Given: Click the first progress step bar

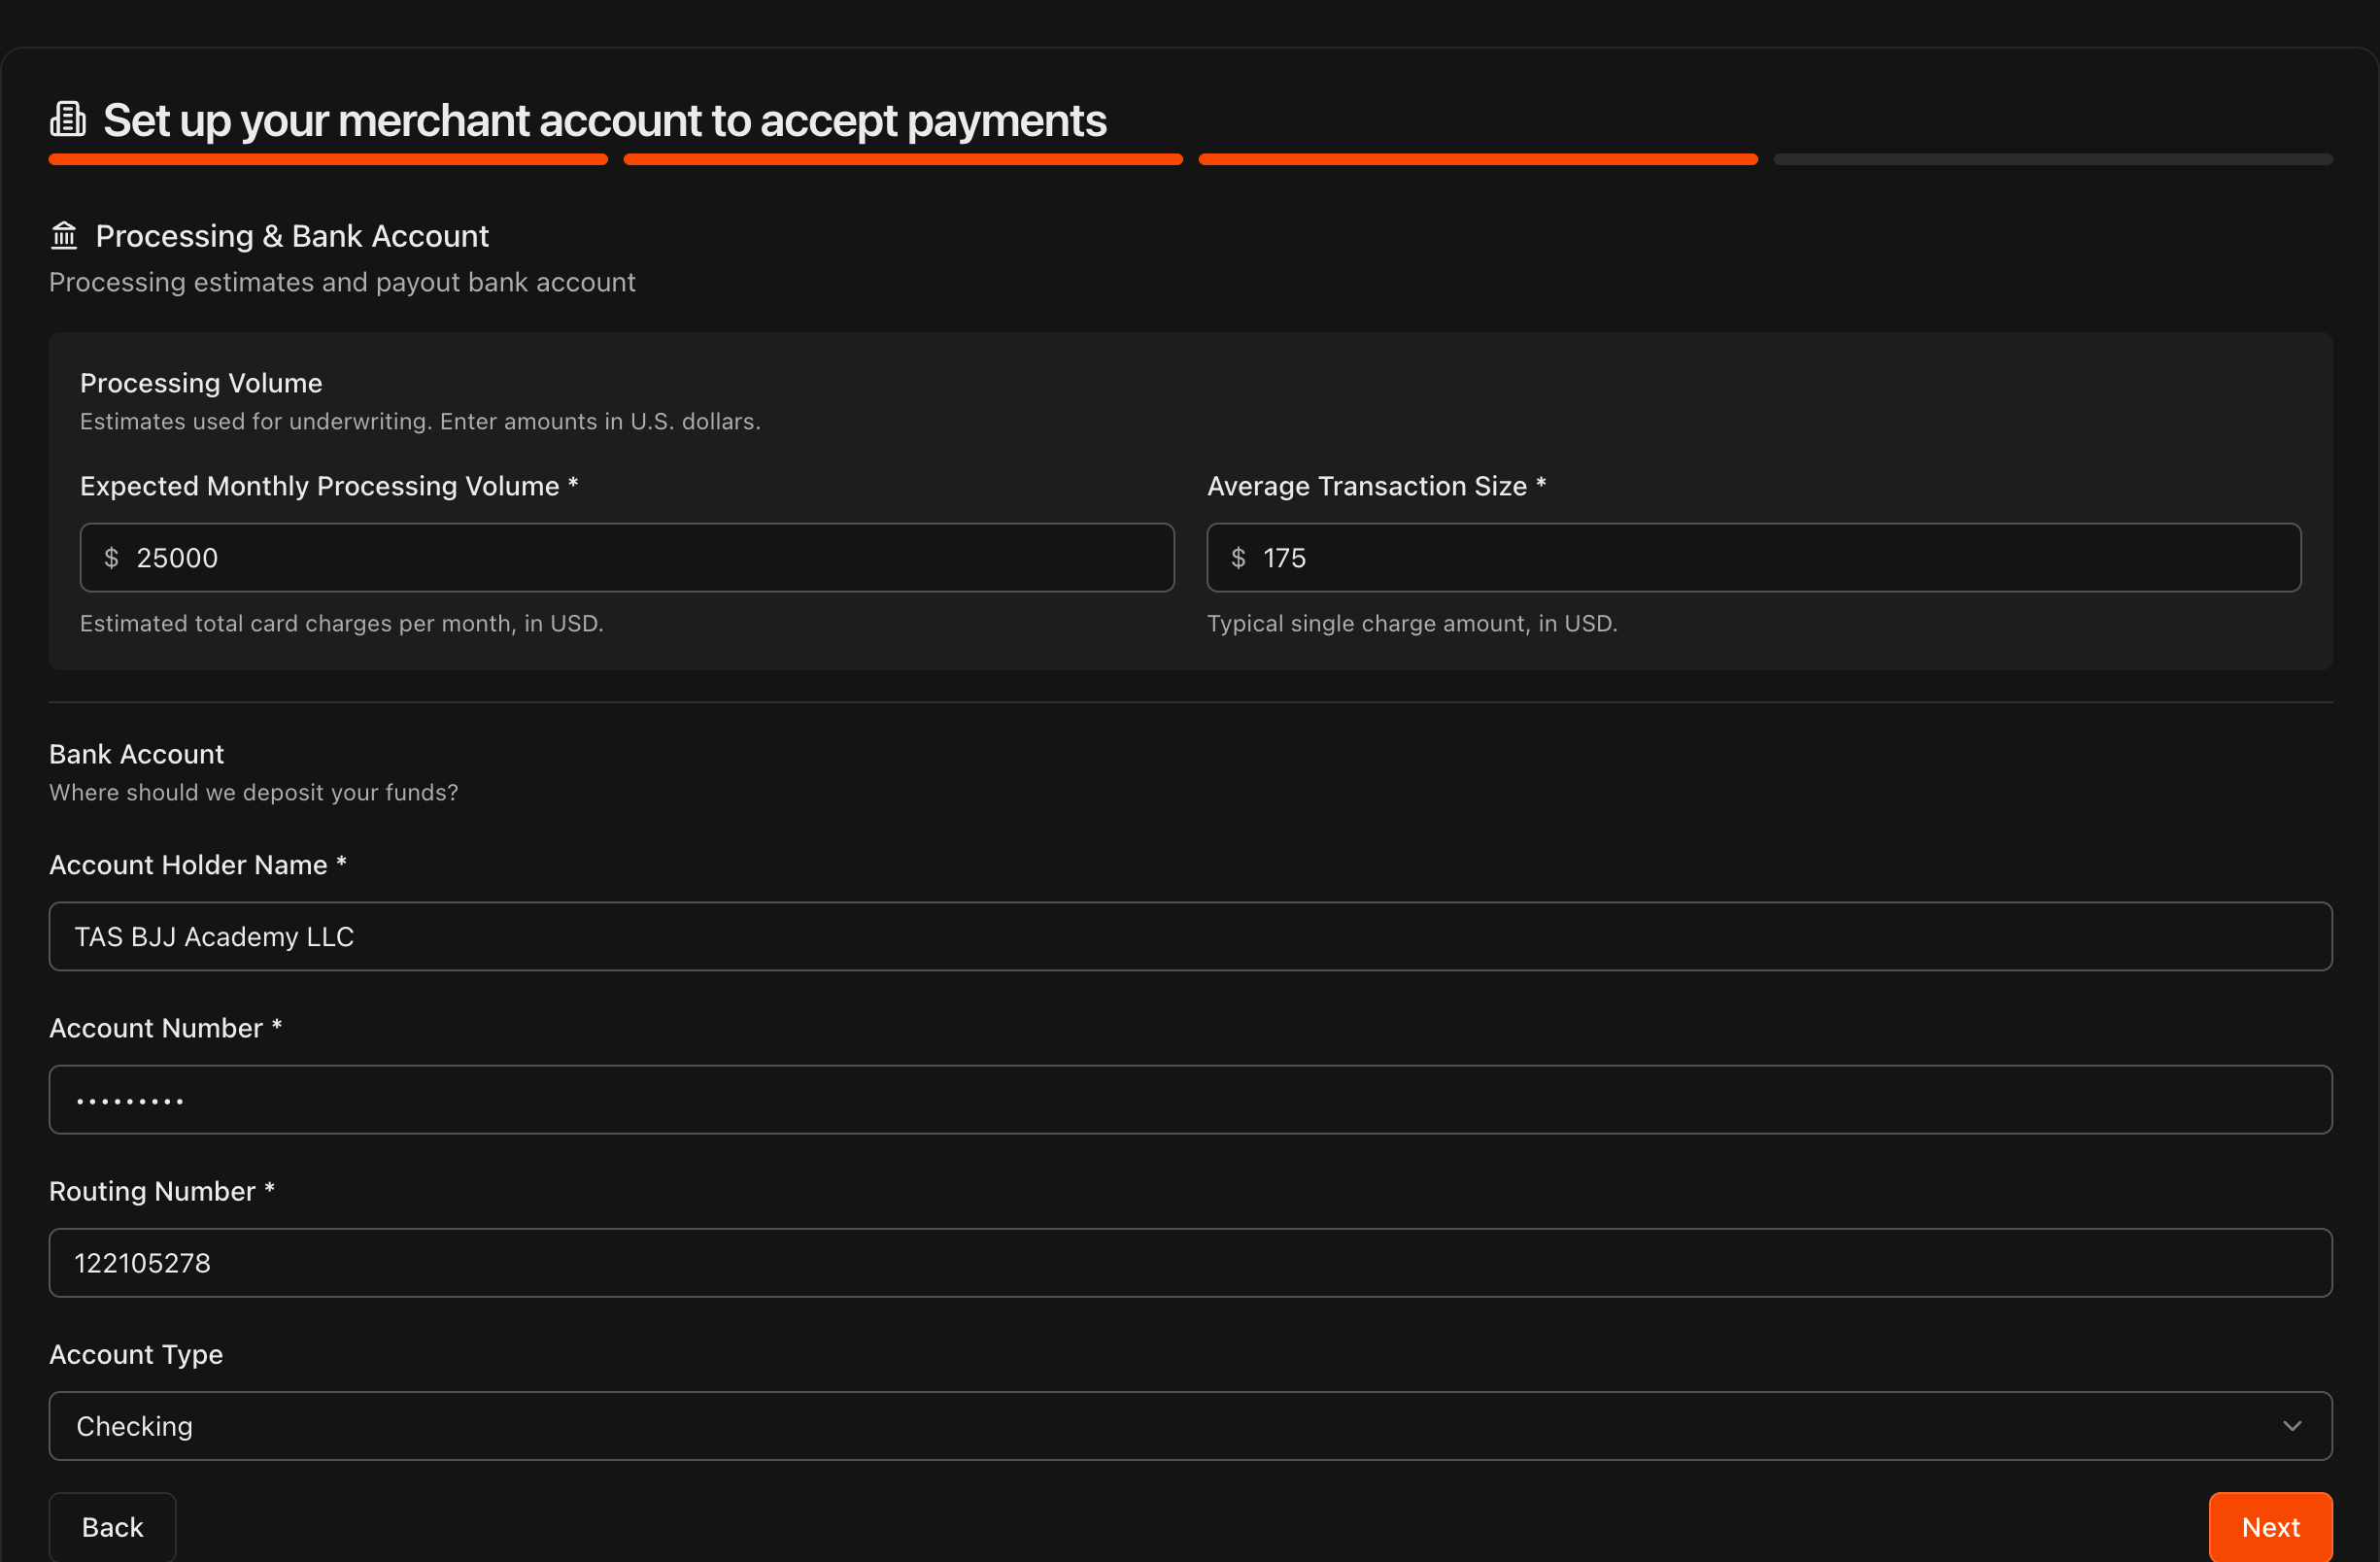Looking at the screenshot, I should coord(328,160).
